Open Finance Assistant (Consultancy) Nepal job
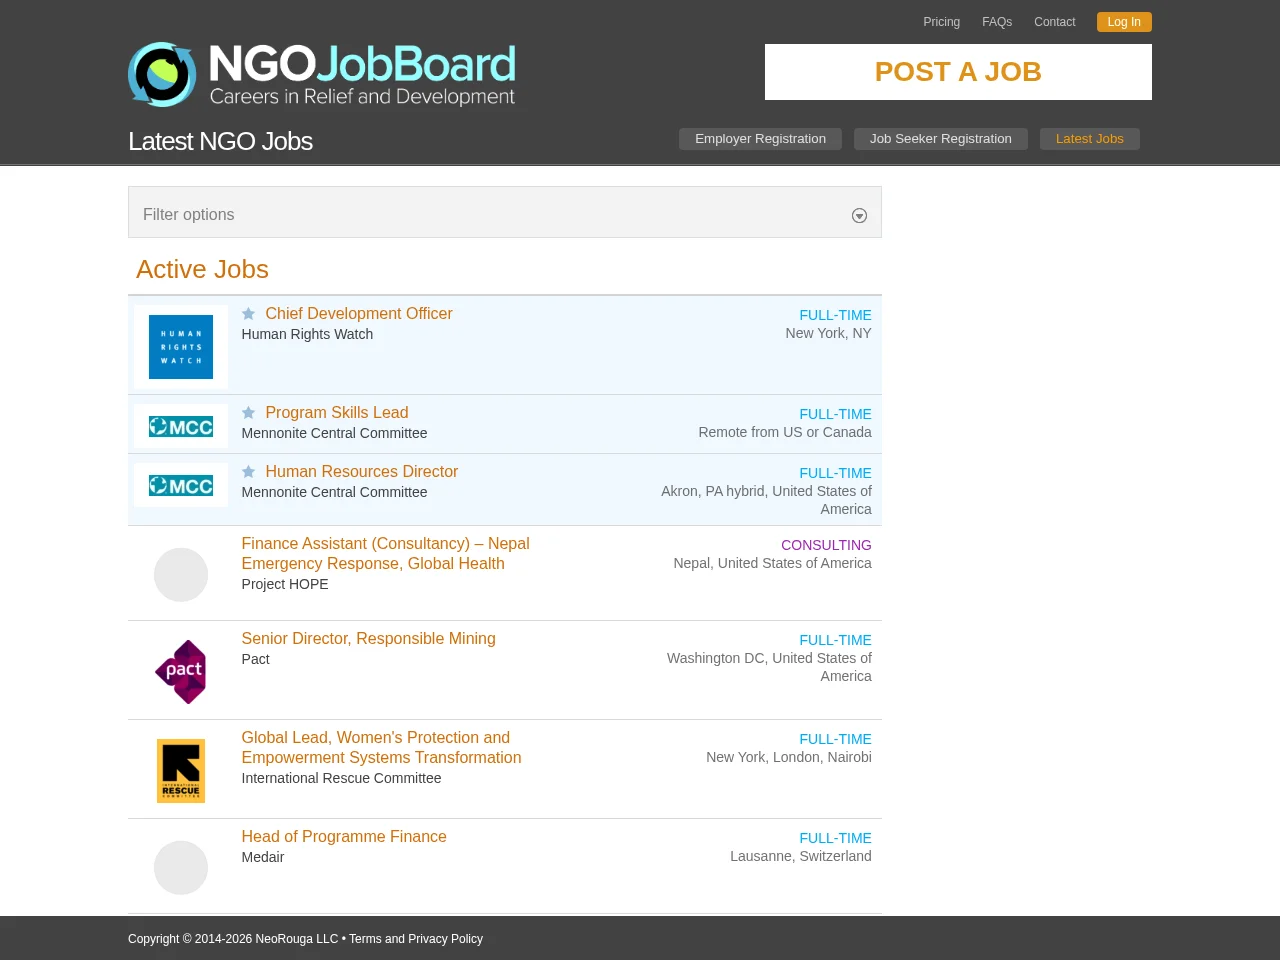1280x960 pixels. point(385,554)
